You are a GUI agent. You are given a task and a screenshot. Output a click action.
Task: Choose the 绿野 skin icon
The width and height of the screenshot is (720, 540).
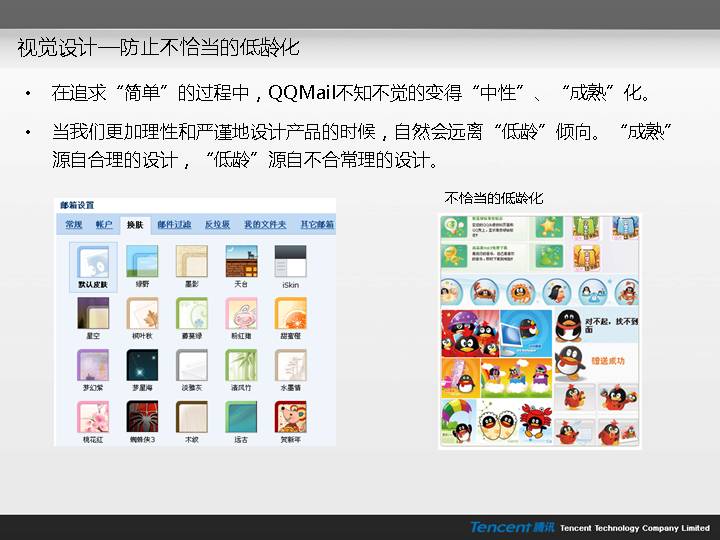coord(142,262)
